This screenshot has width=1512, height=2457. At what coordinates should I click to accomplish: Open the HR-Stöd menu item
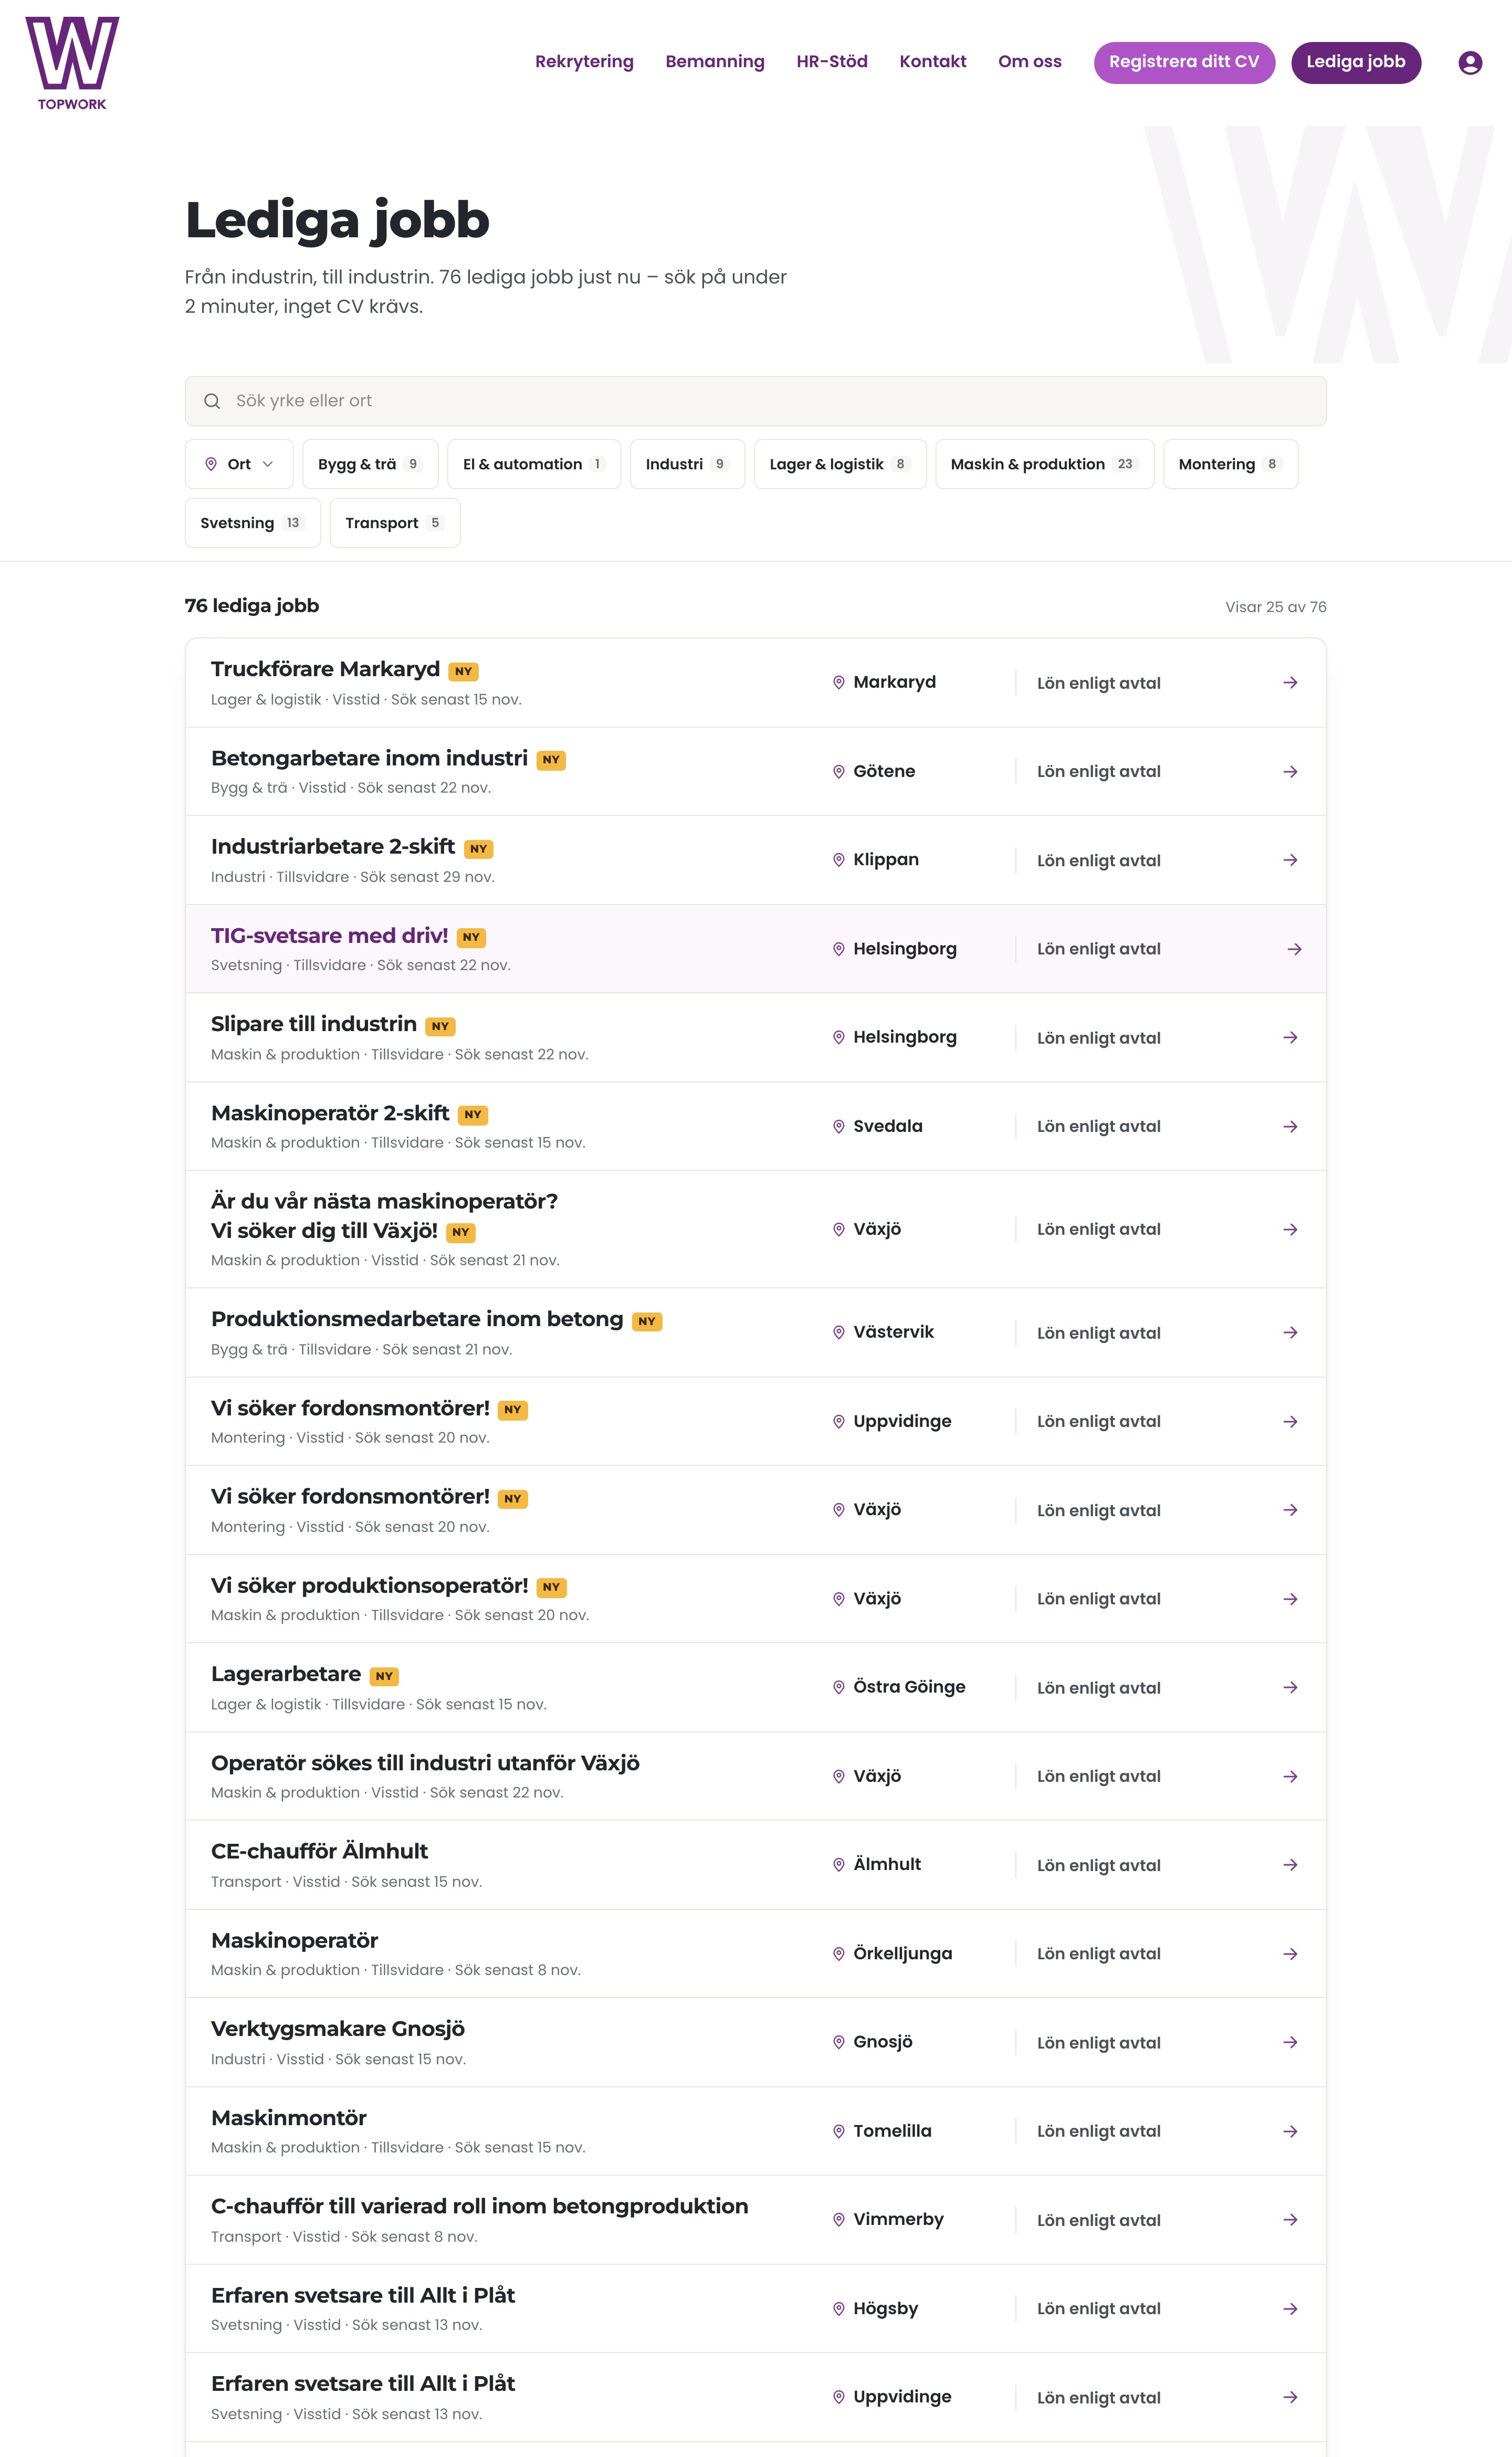point(832,62)
